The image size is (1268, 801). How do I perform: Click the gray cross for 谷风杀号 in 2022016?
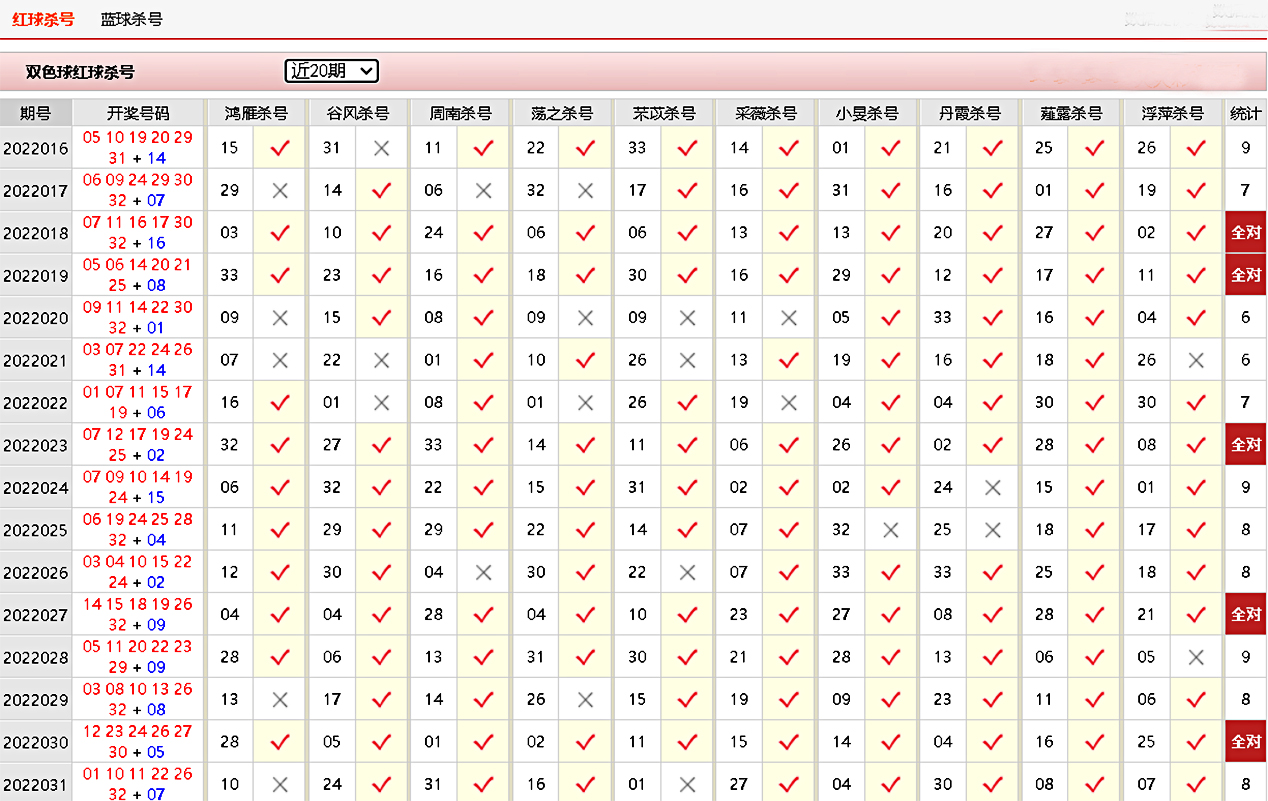381,148
